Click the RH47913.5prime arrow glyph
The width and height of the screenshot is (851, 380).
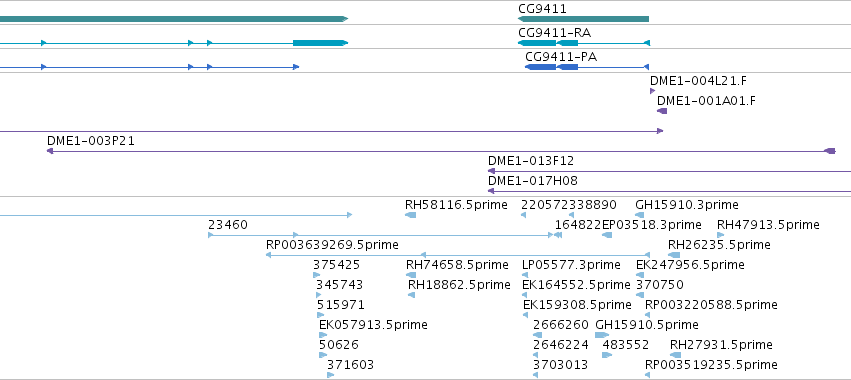pyautogui.click(x=720, y=235)
